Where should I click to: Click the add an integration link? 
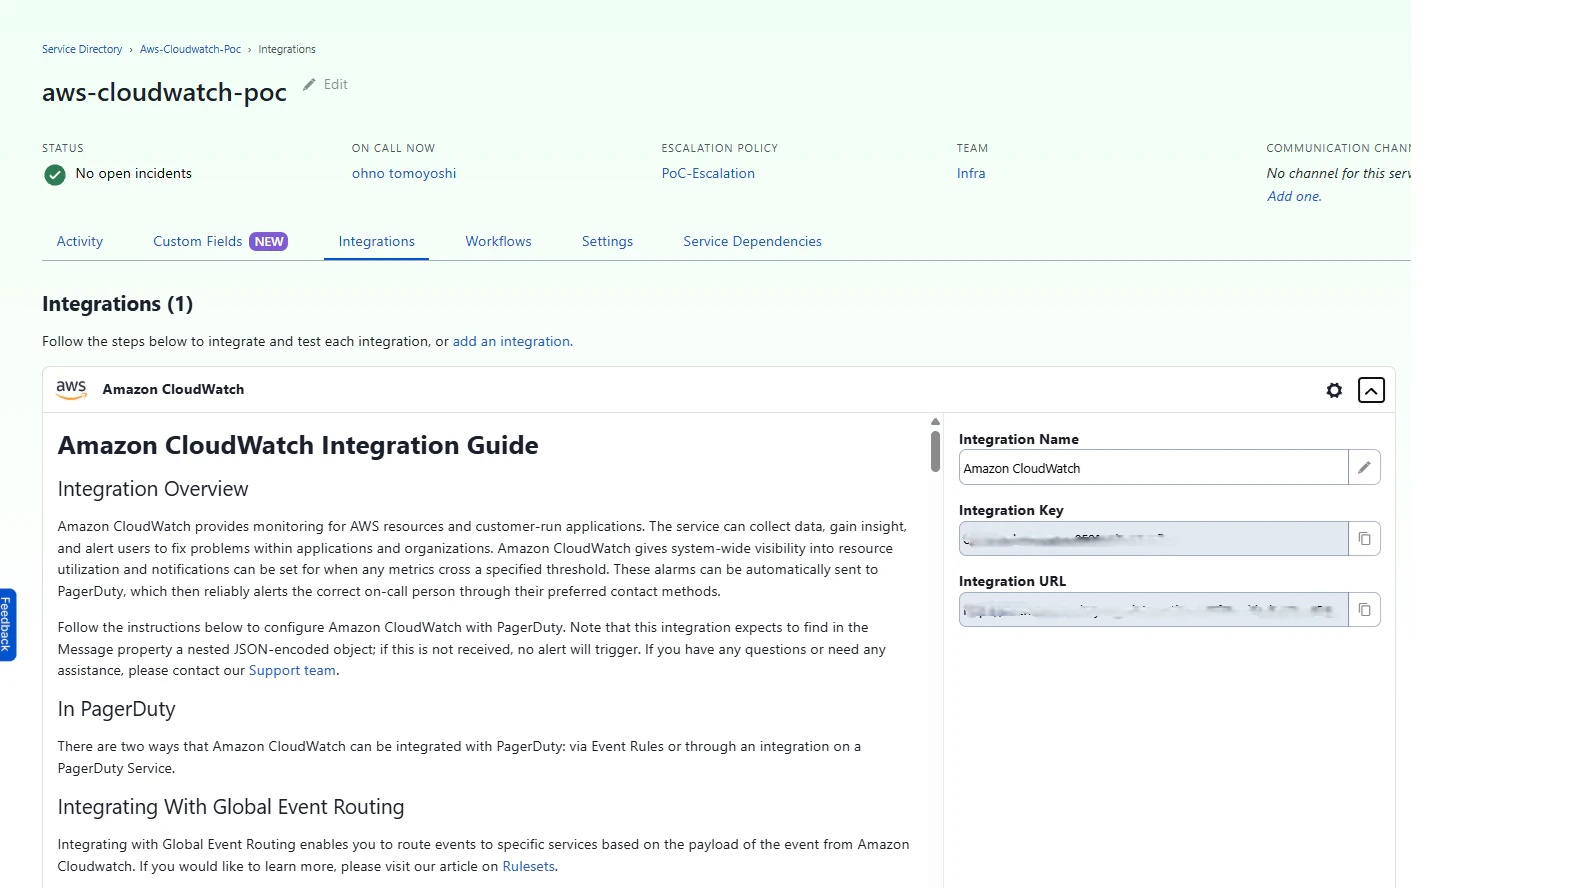[512, 342]
